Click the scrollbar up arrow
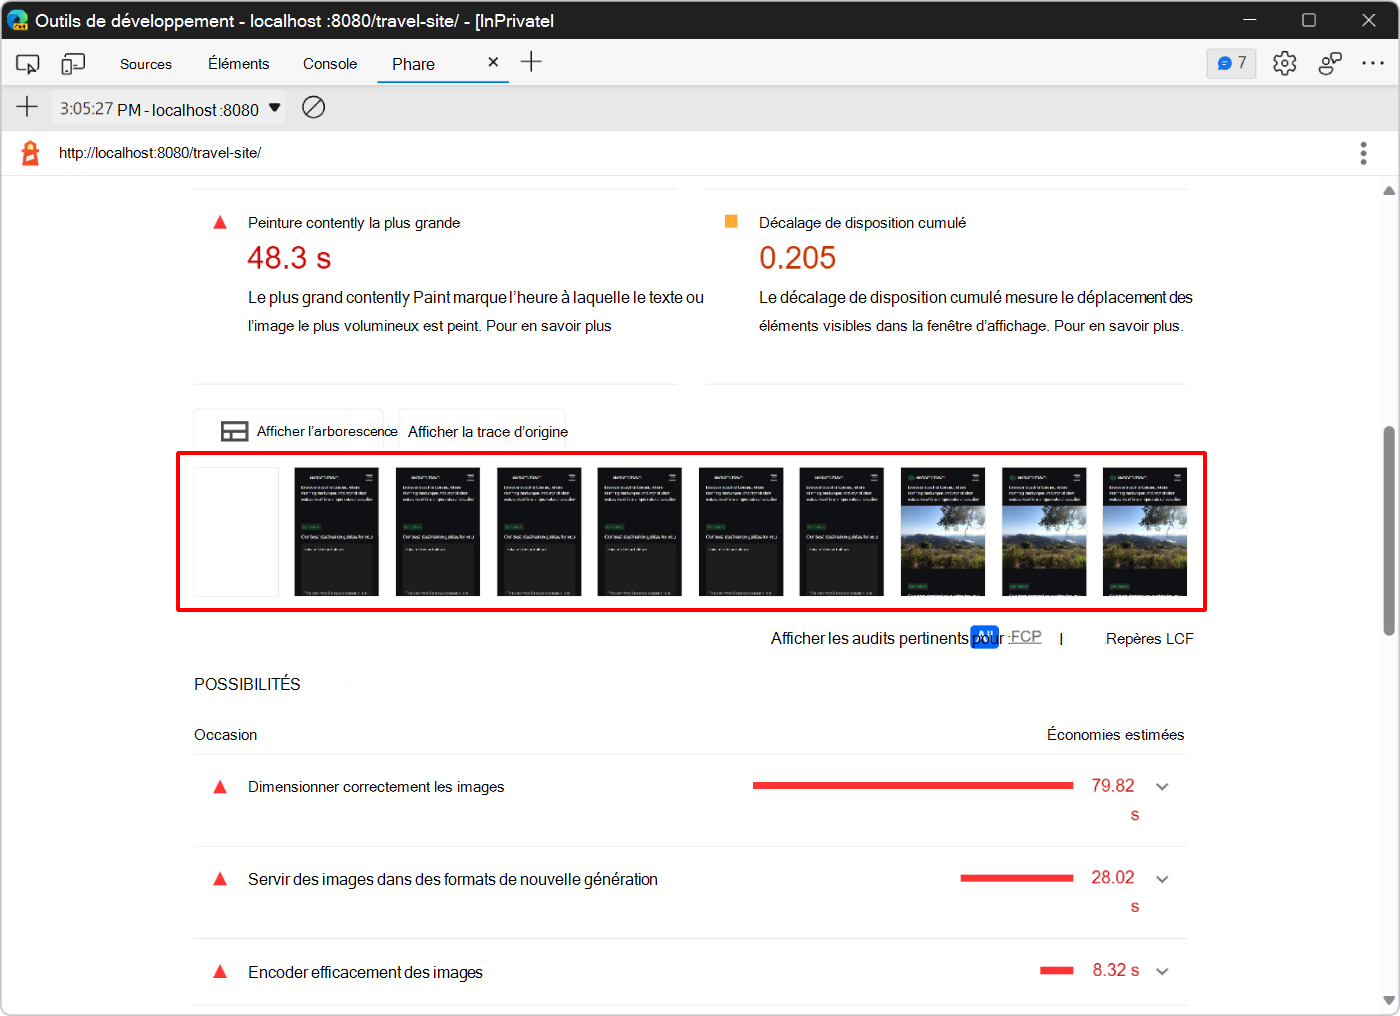The width and height of the screenshot is (1400, 1016). coord(1389,190)
